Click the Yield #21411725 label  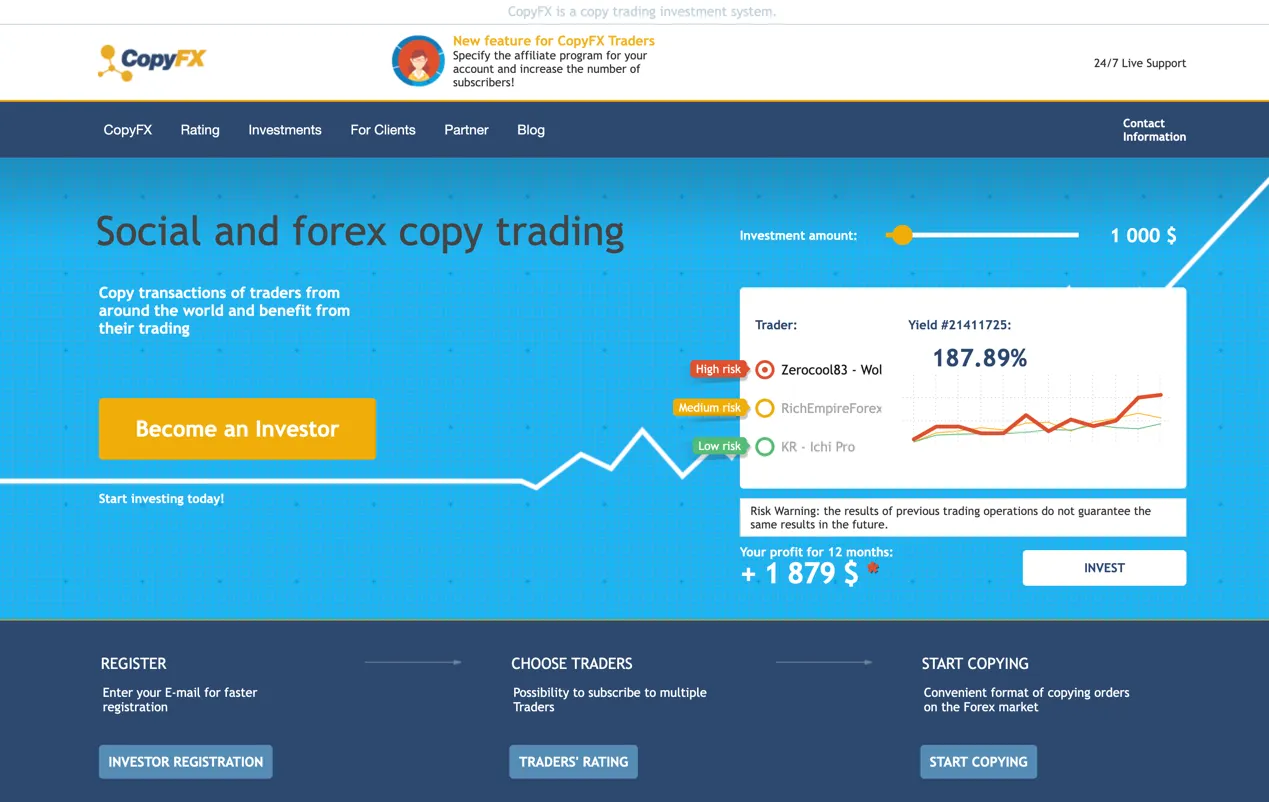click(959, 325)
